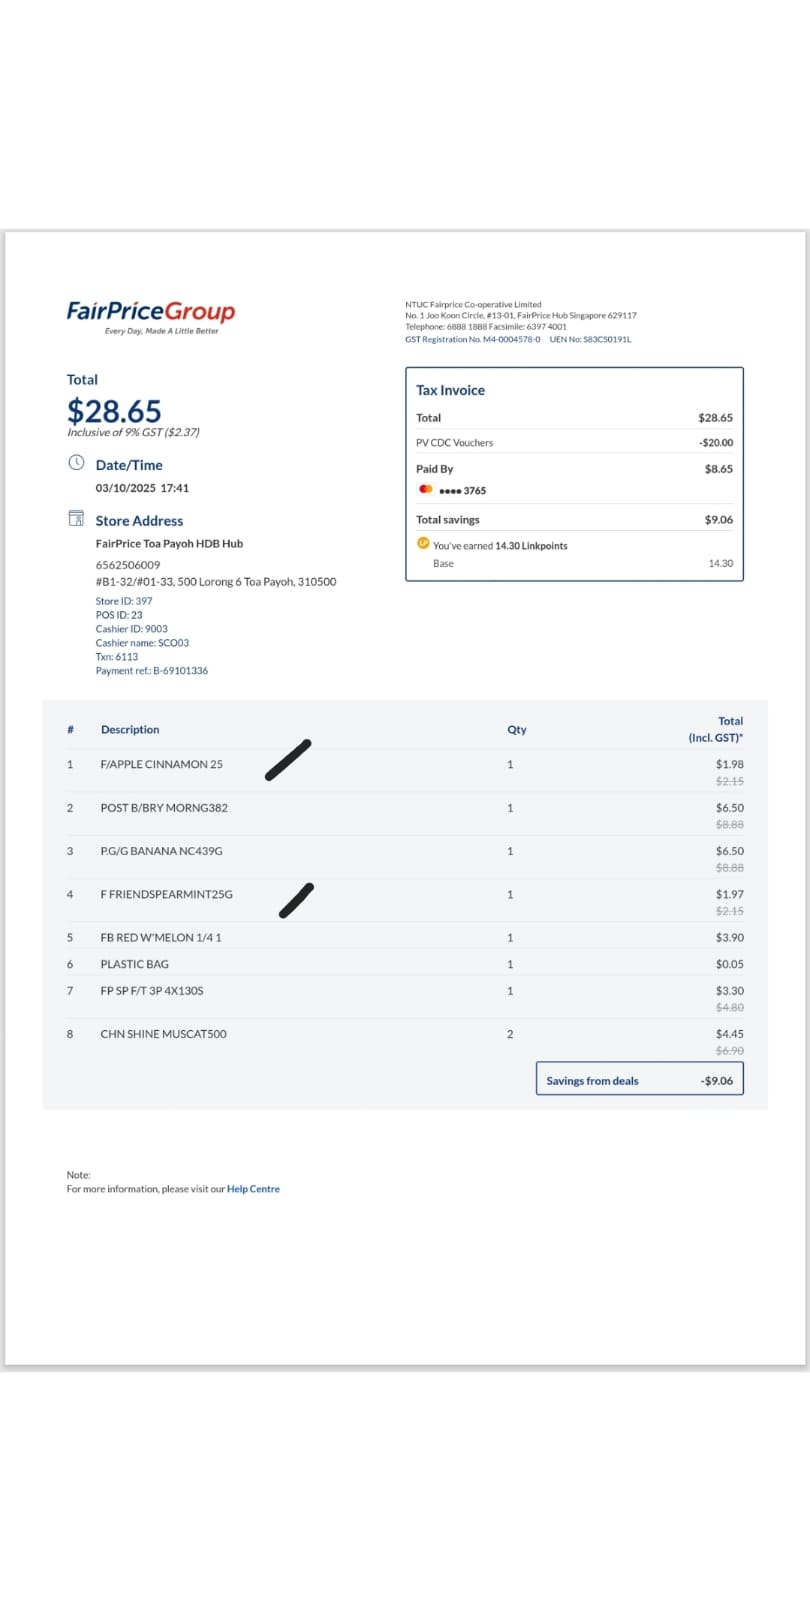This screenshot has width=810, height=1600.
Task: Click the clock icon beside Date/Time
Action: click(x=76, y=463)
